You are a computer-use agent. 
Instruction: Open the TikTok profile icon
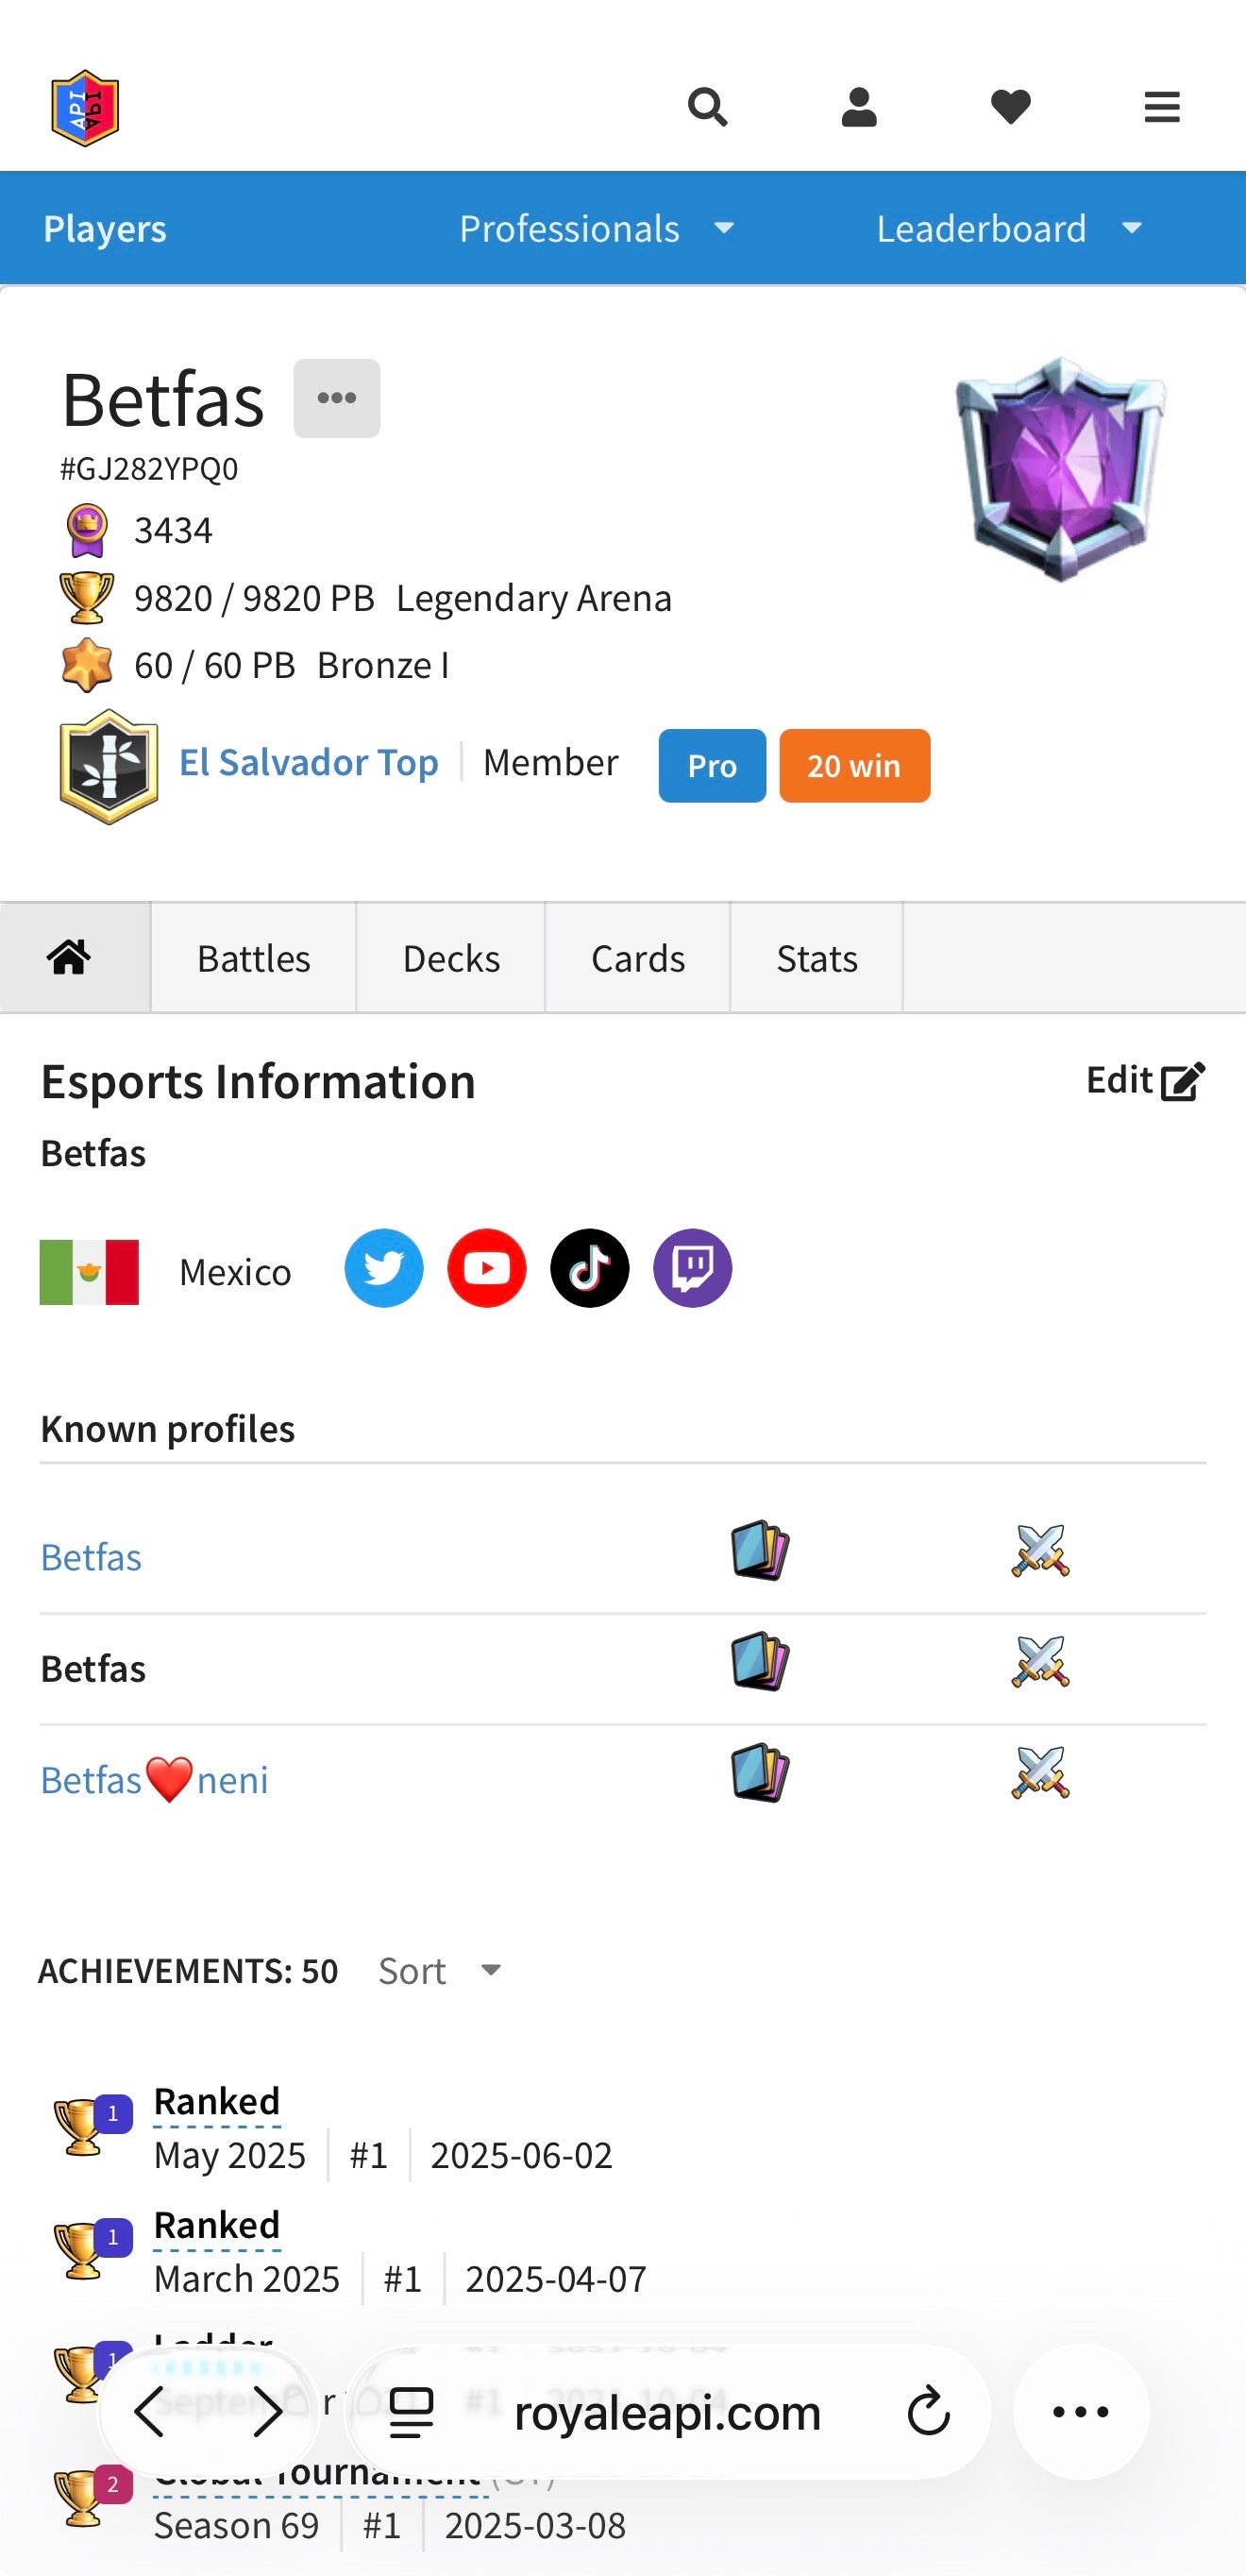pyautogui.click(x=590, y=1268)
